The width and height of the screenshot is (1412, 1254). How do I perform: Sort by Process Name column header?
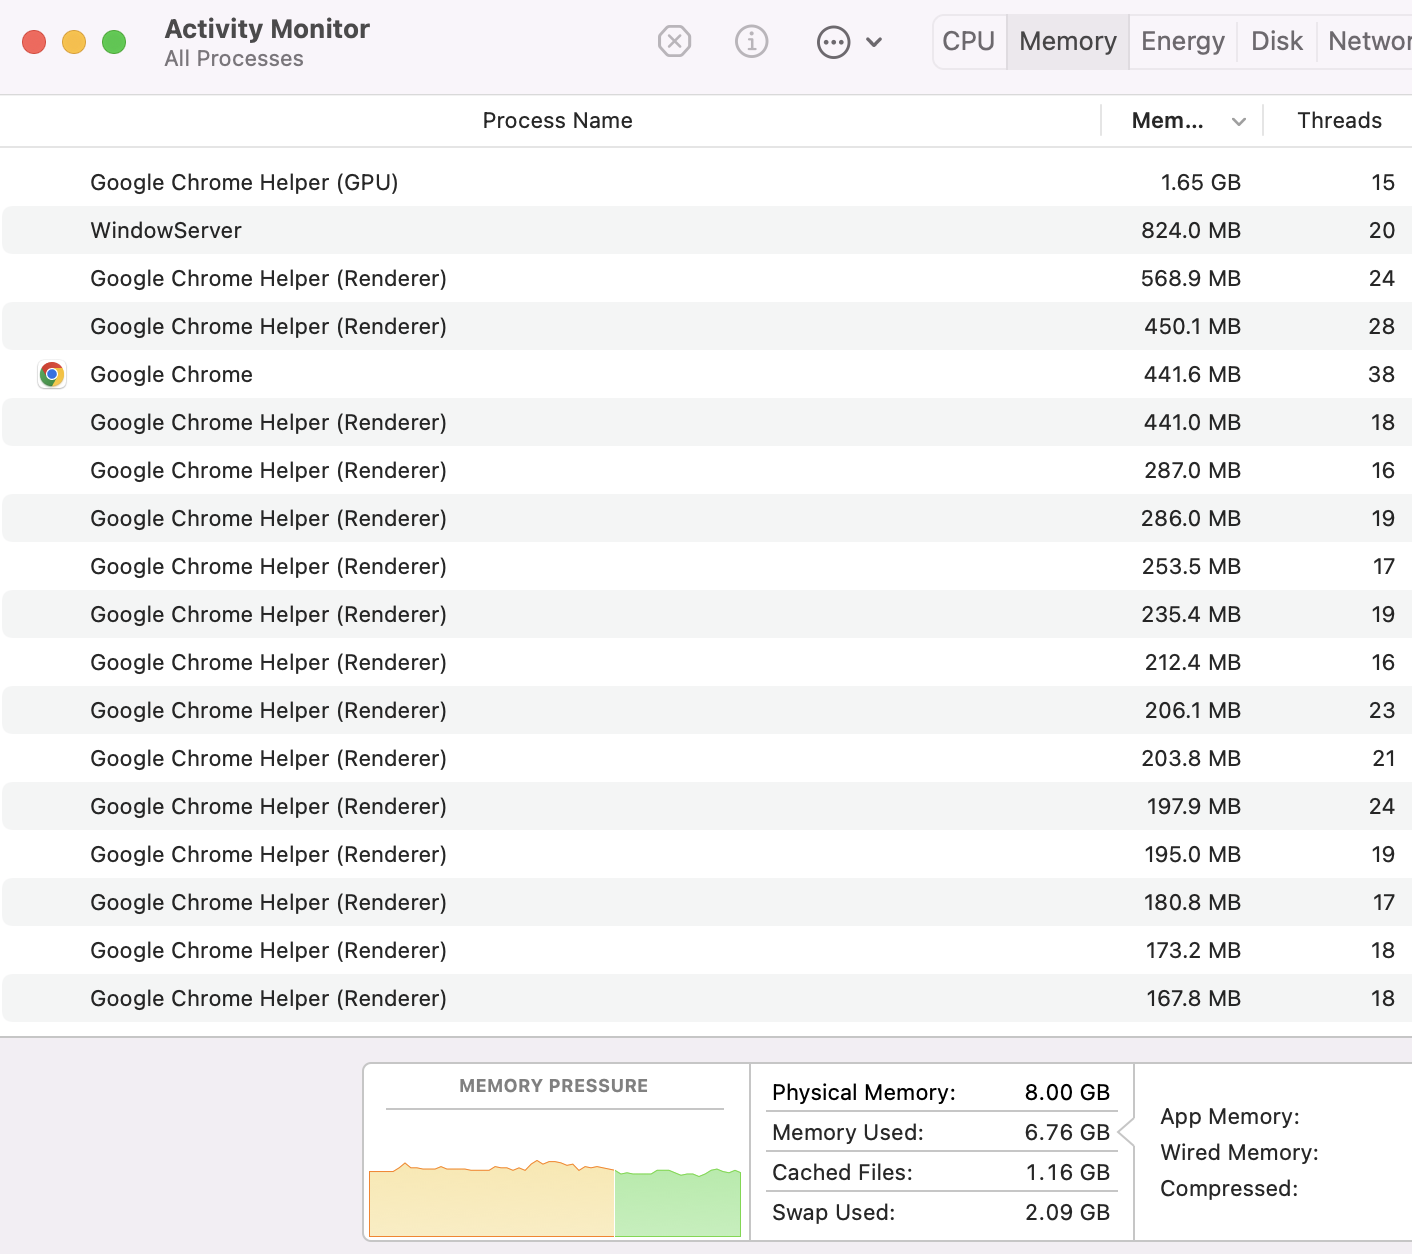(557, 120)
